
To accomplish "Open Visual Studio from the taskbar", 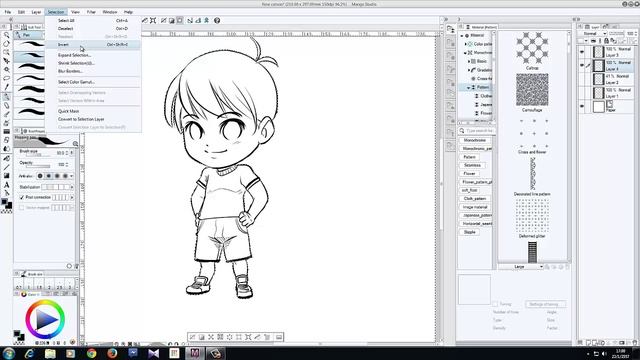I will 153,353.
